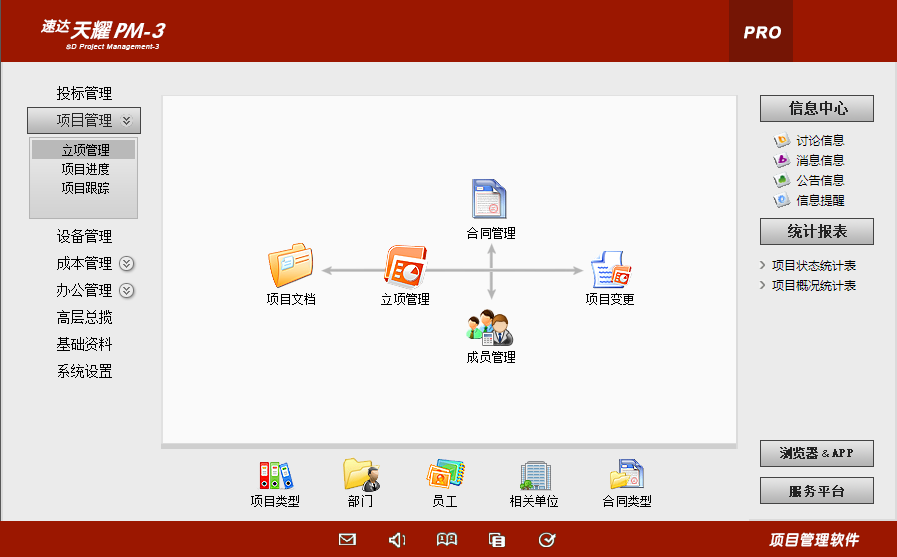Select the 项目变更 document icon
This screenshot has height=557, width=897.
(609, 269)
